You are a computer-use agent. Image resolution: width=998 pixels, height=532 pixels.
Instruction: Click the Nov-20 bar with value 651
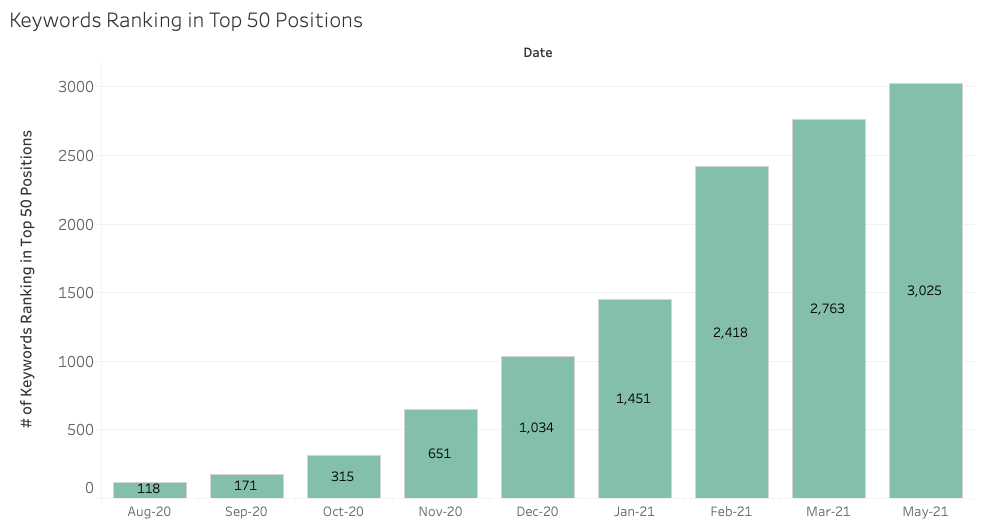point(440,454)
